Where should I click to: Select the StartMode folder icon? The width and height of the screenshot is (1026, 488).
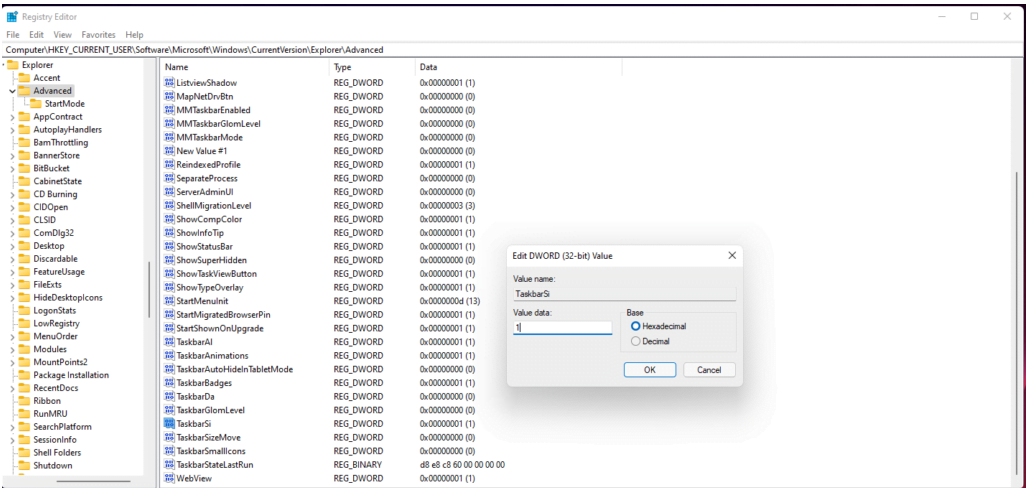[x=35, y=104]
